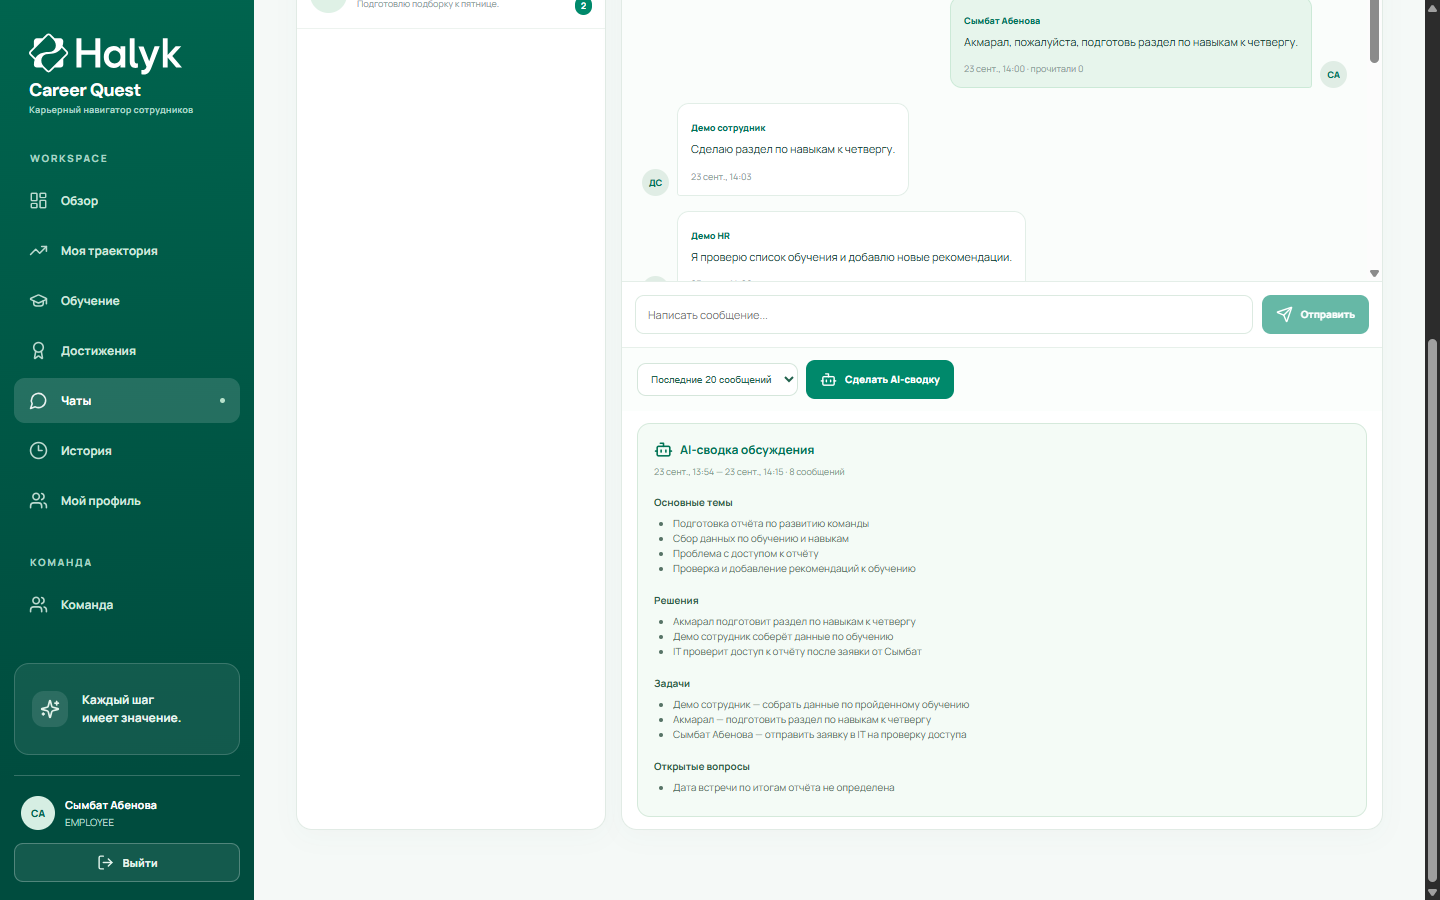Click the Мой профиль users icon
The image size is (1440, 900).
[38, 501]
